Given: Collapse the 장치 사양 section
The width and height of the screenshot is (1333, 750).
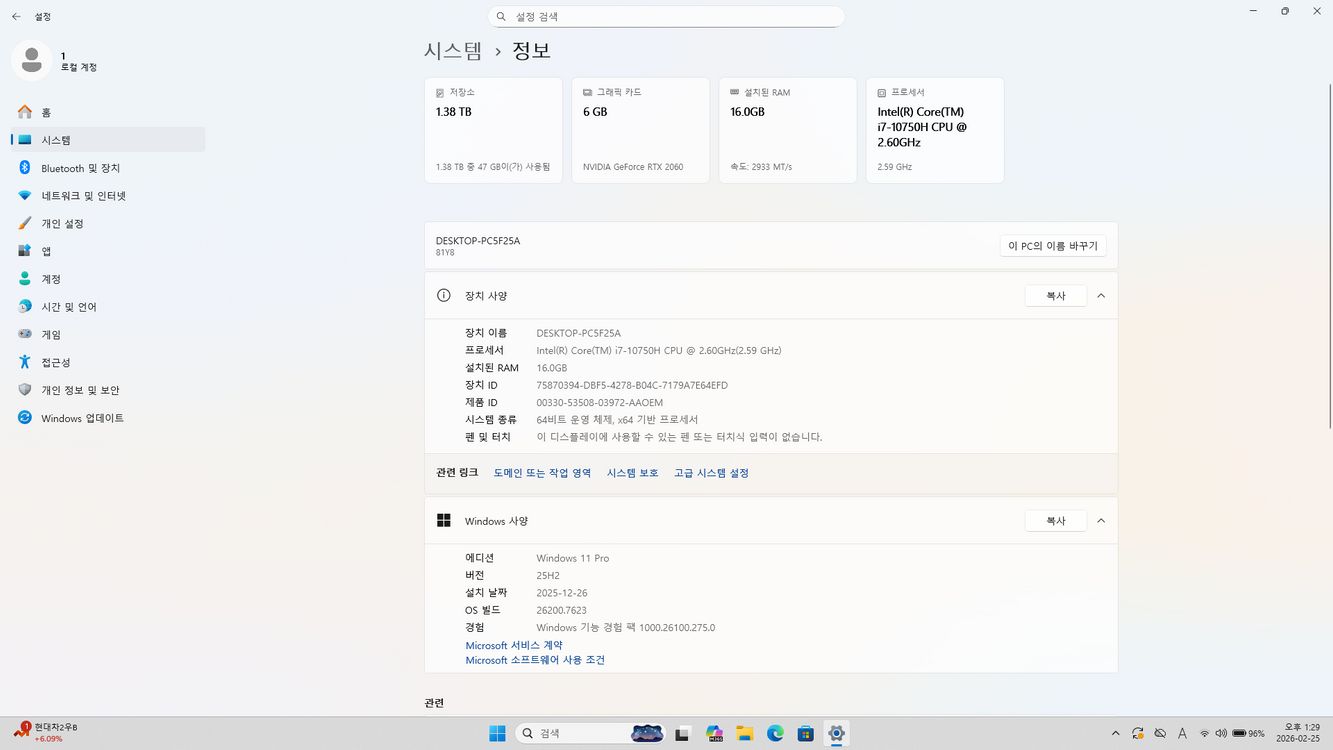Looking at the screenshot, I should coord(1100,295).
